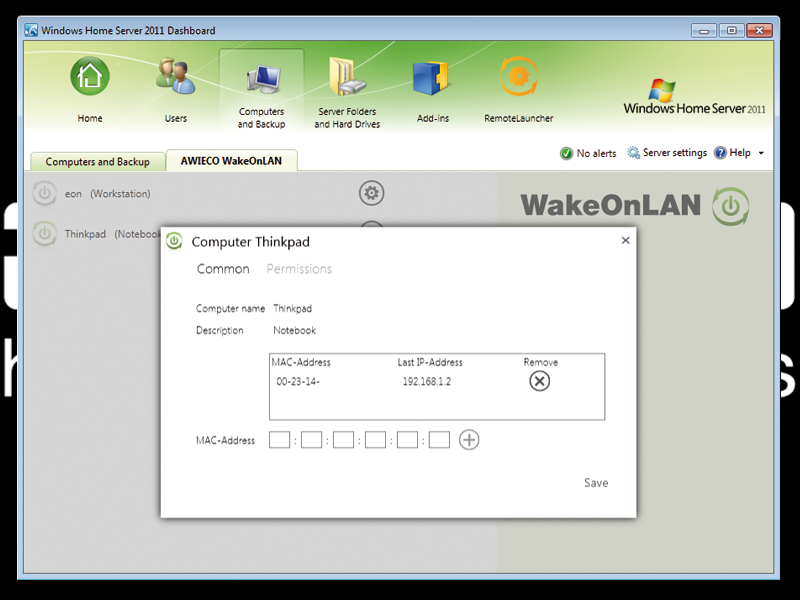
Task: Focus the fifth MAC-Address octet field
Action: [407, 440]
